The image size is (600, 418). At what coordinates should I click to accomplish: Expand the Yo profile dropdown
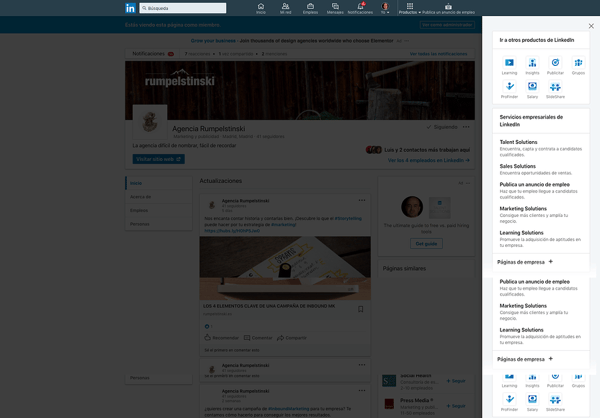385,8
